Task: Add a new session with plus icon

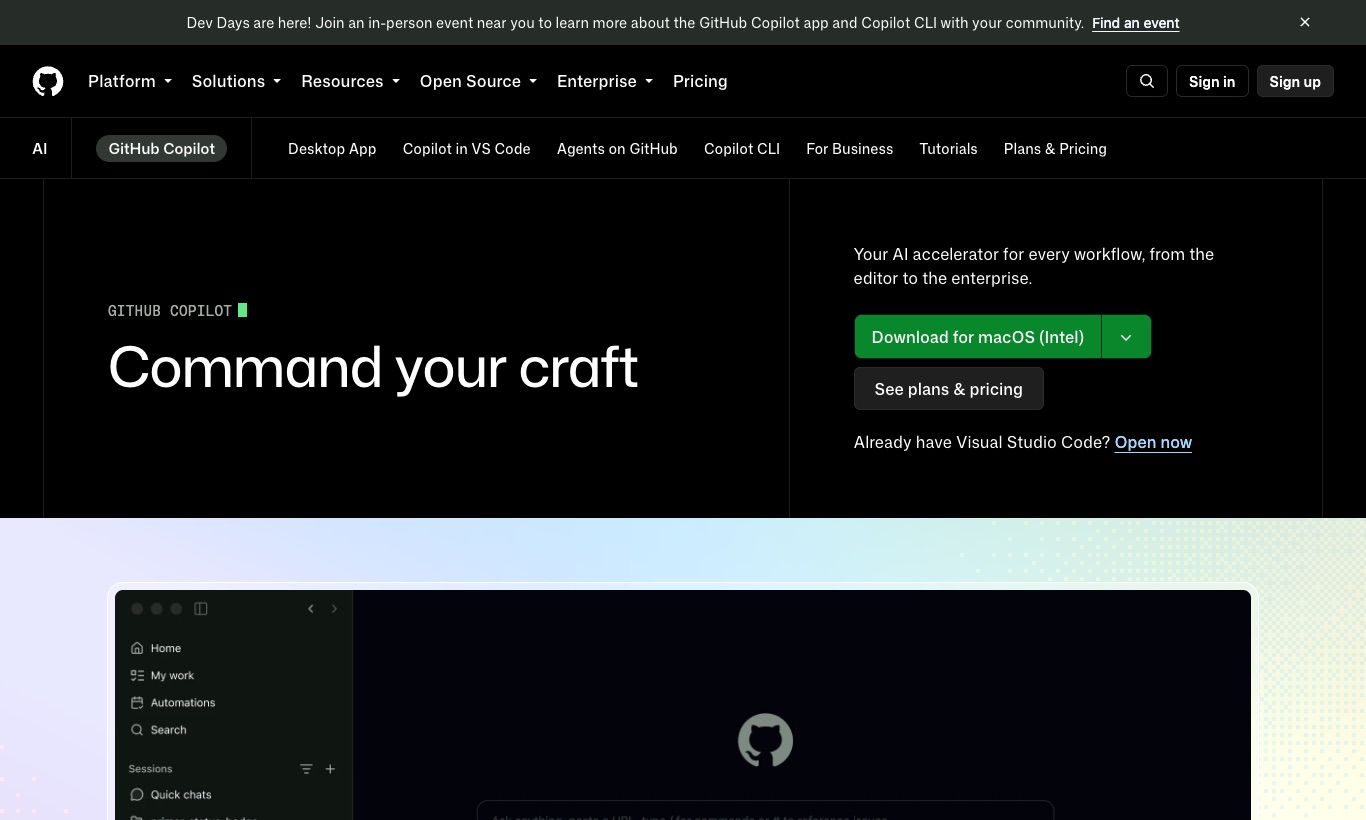Action: click(x=330, y=769)
